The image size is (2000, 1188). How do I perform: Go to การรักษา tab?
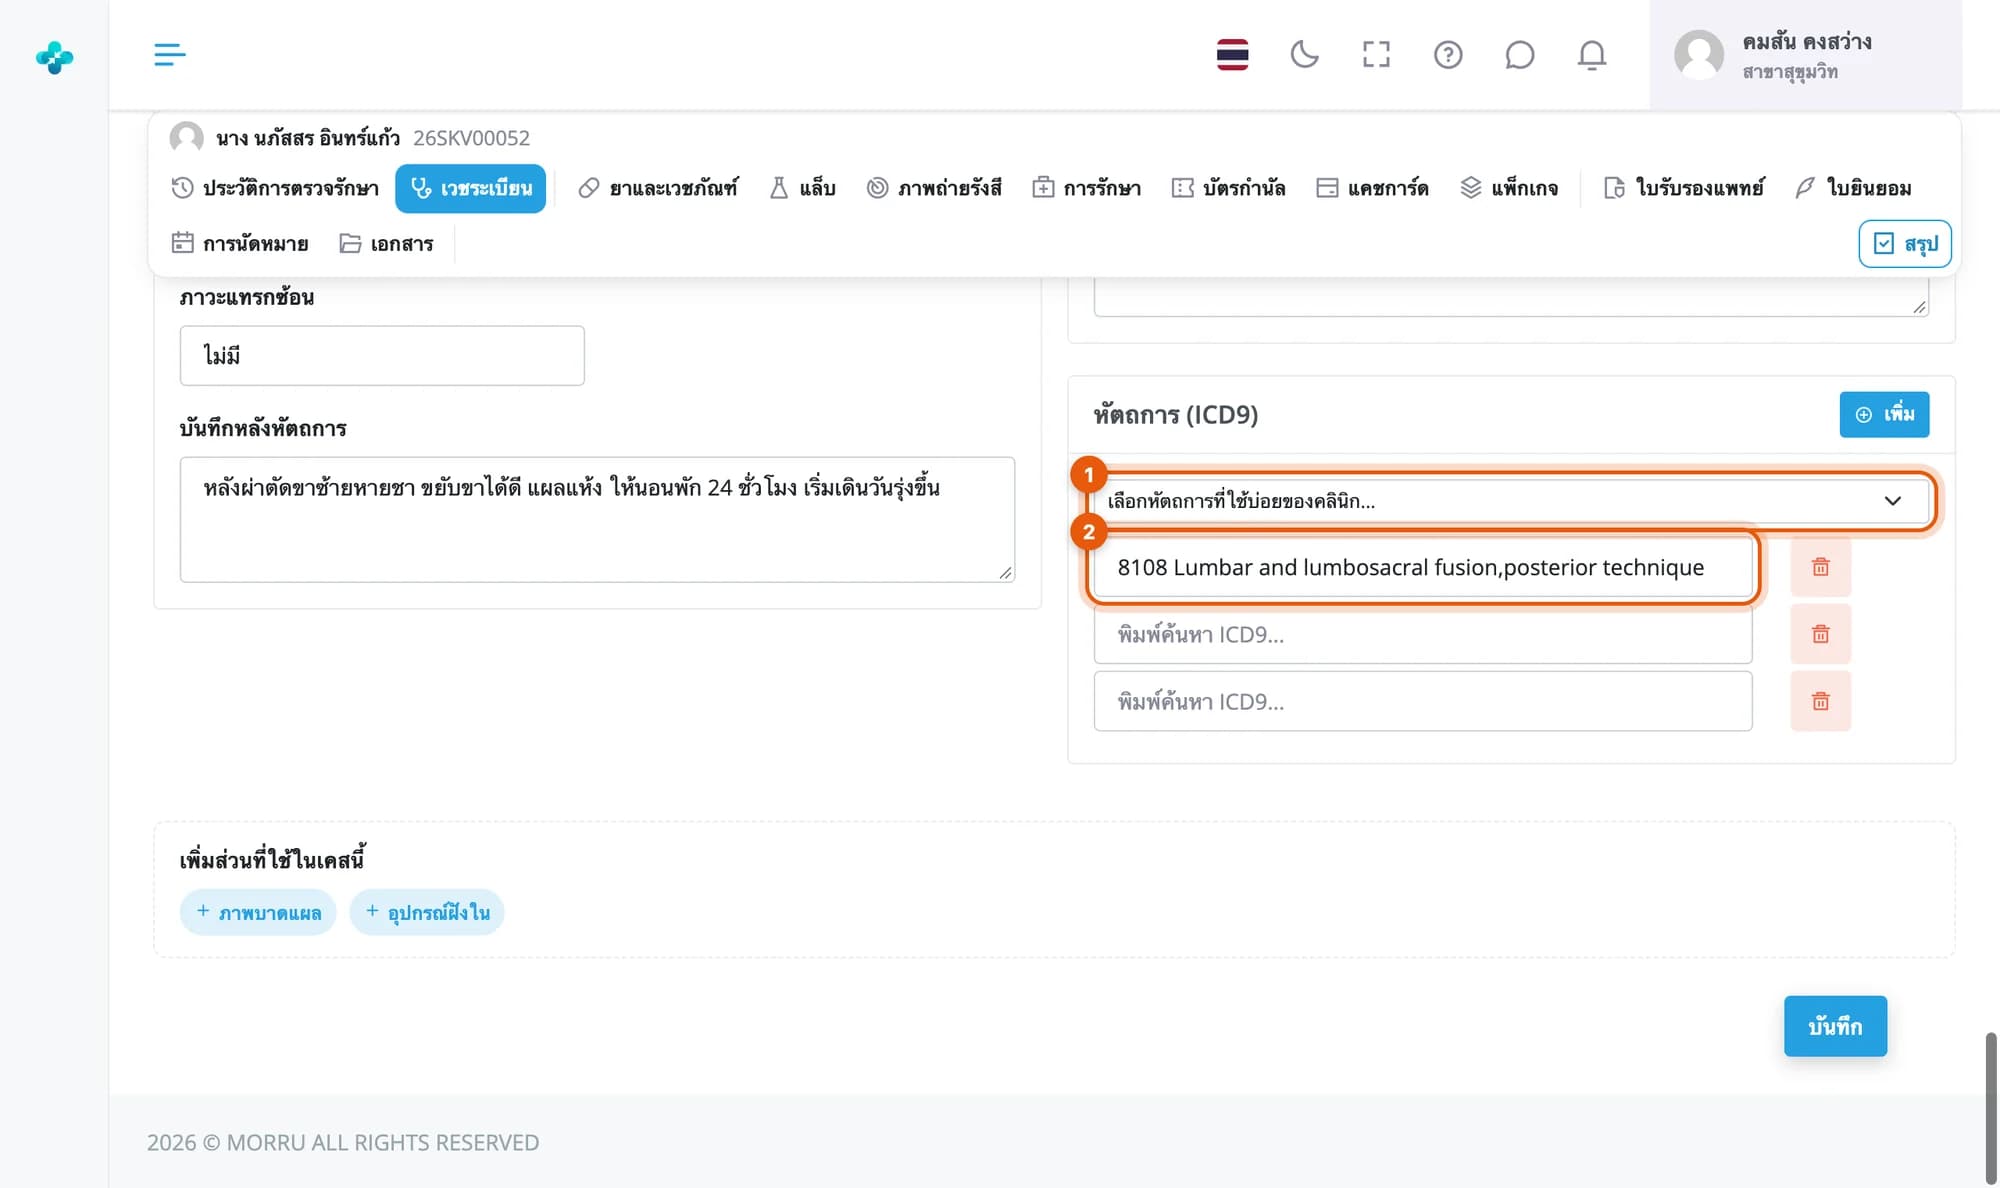click(x=1086, y=188)
